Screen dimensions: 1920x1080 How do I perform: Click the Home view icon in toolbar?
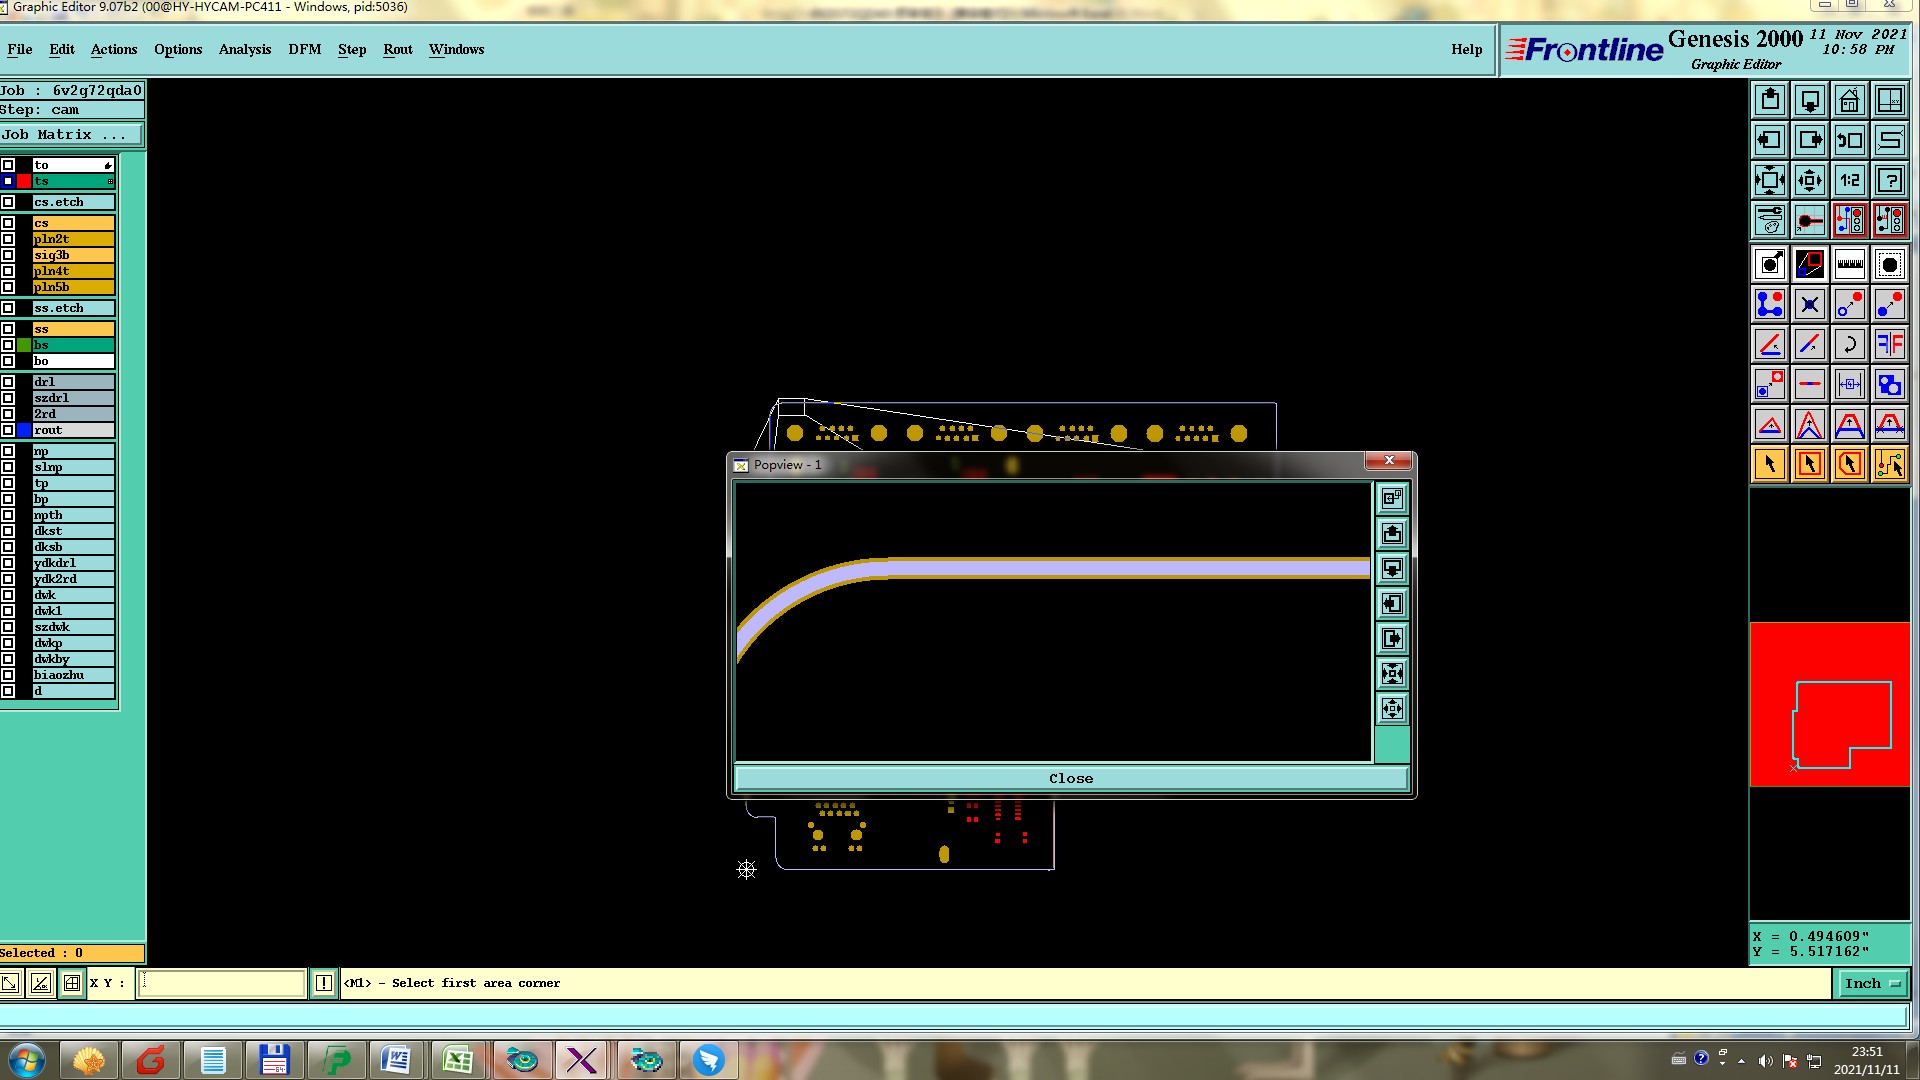[1849, 101]
